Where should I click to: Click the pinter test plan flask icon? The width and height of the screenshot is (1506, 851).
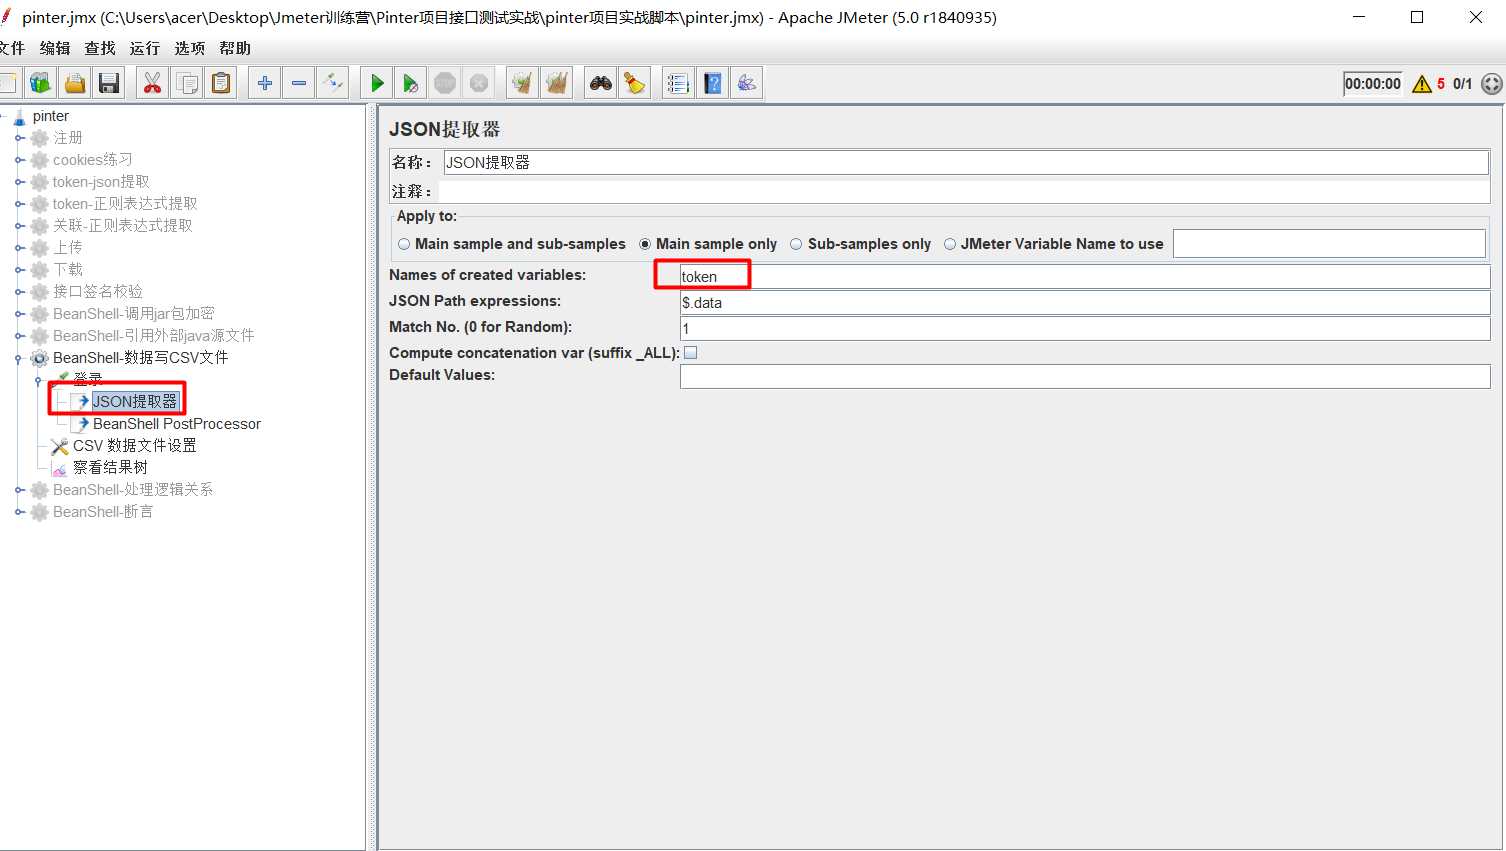tap(19, 116)
